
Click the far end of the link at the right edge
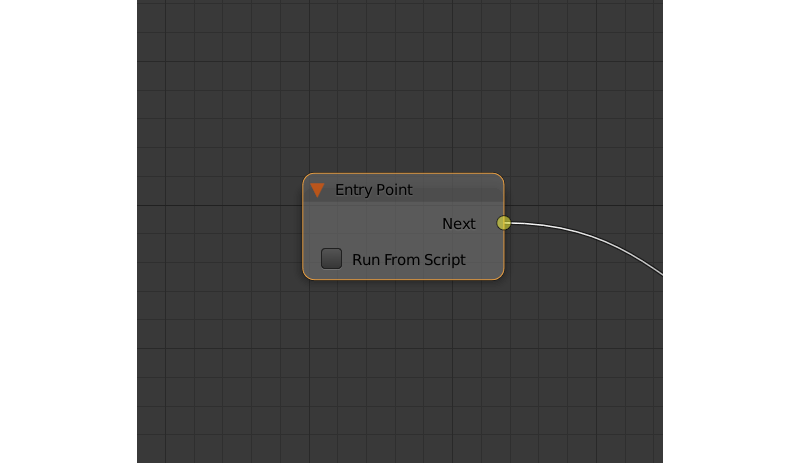(659, 273)
